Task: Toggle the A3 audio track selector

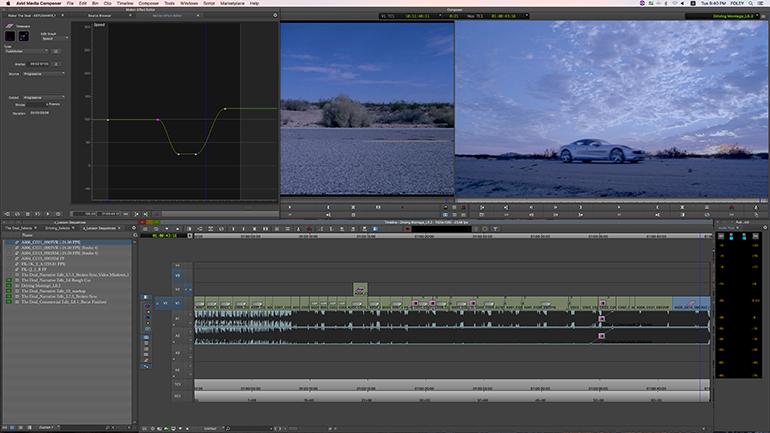Action: click(x=177, y=353)
